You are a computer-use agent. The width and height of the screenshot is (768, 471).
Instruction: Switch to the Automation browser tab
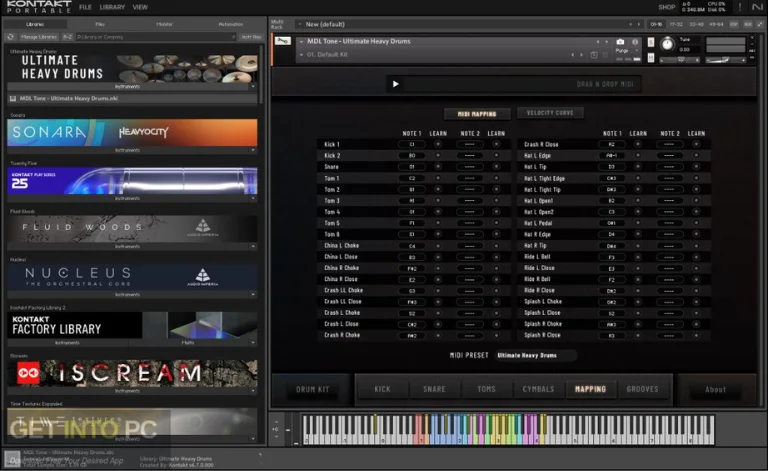[231, 24]
